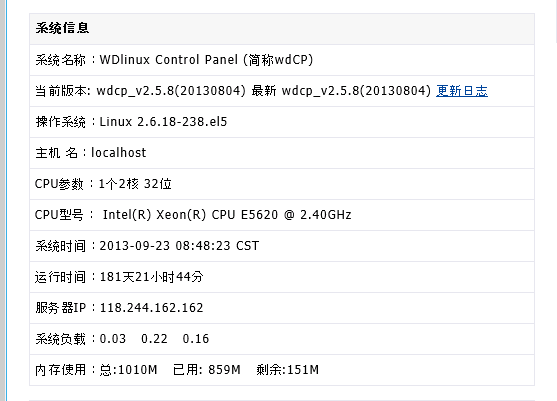Click the 运行时间 181天21小时44分 row
Screen dimensions: 557x401
(x=282, y=277)
